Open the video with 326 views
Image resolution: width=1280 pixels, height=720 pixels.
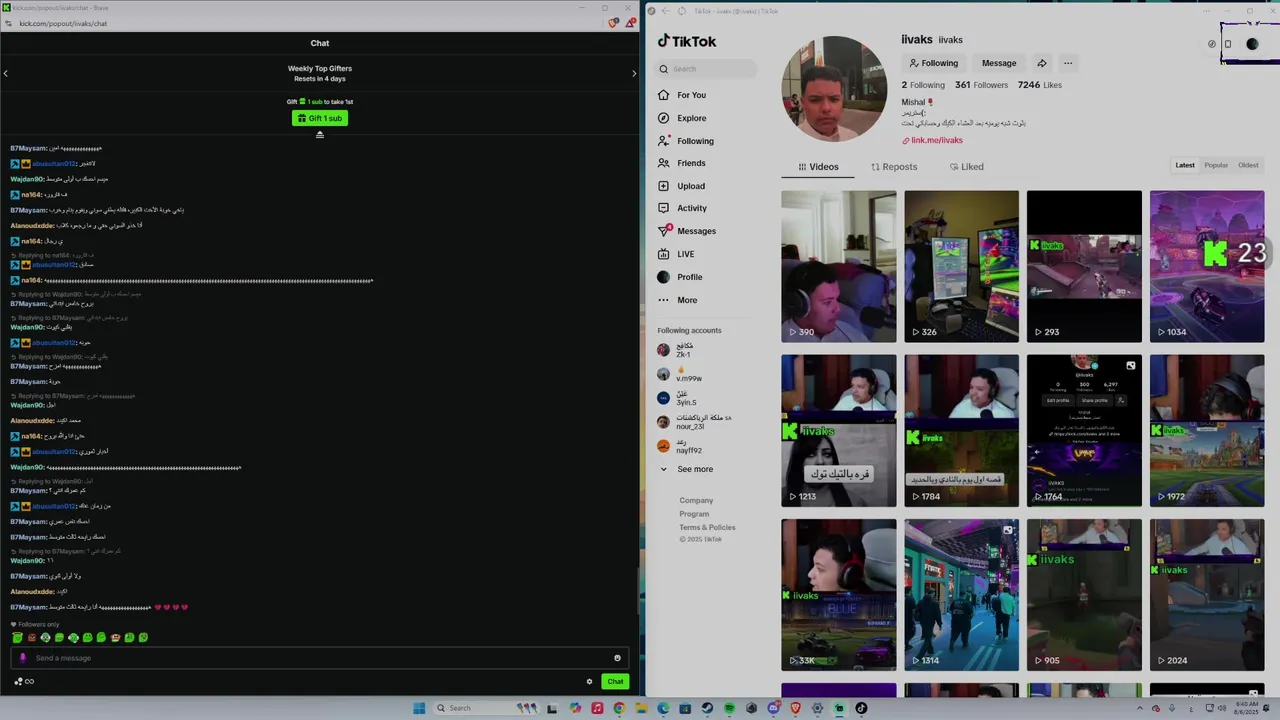[x=961, y=266]
